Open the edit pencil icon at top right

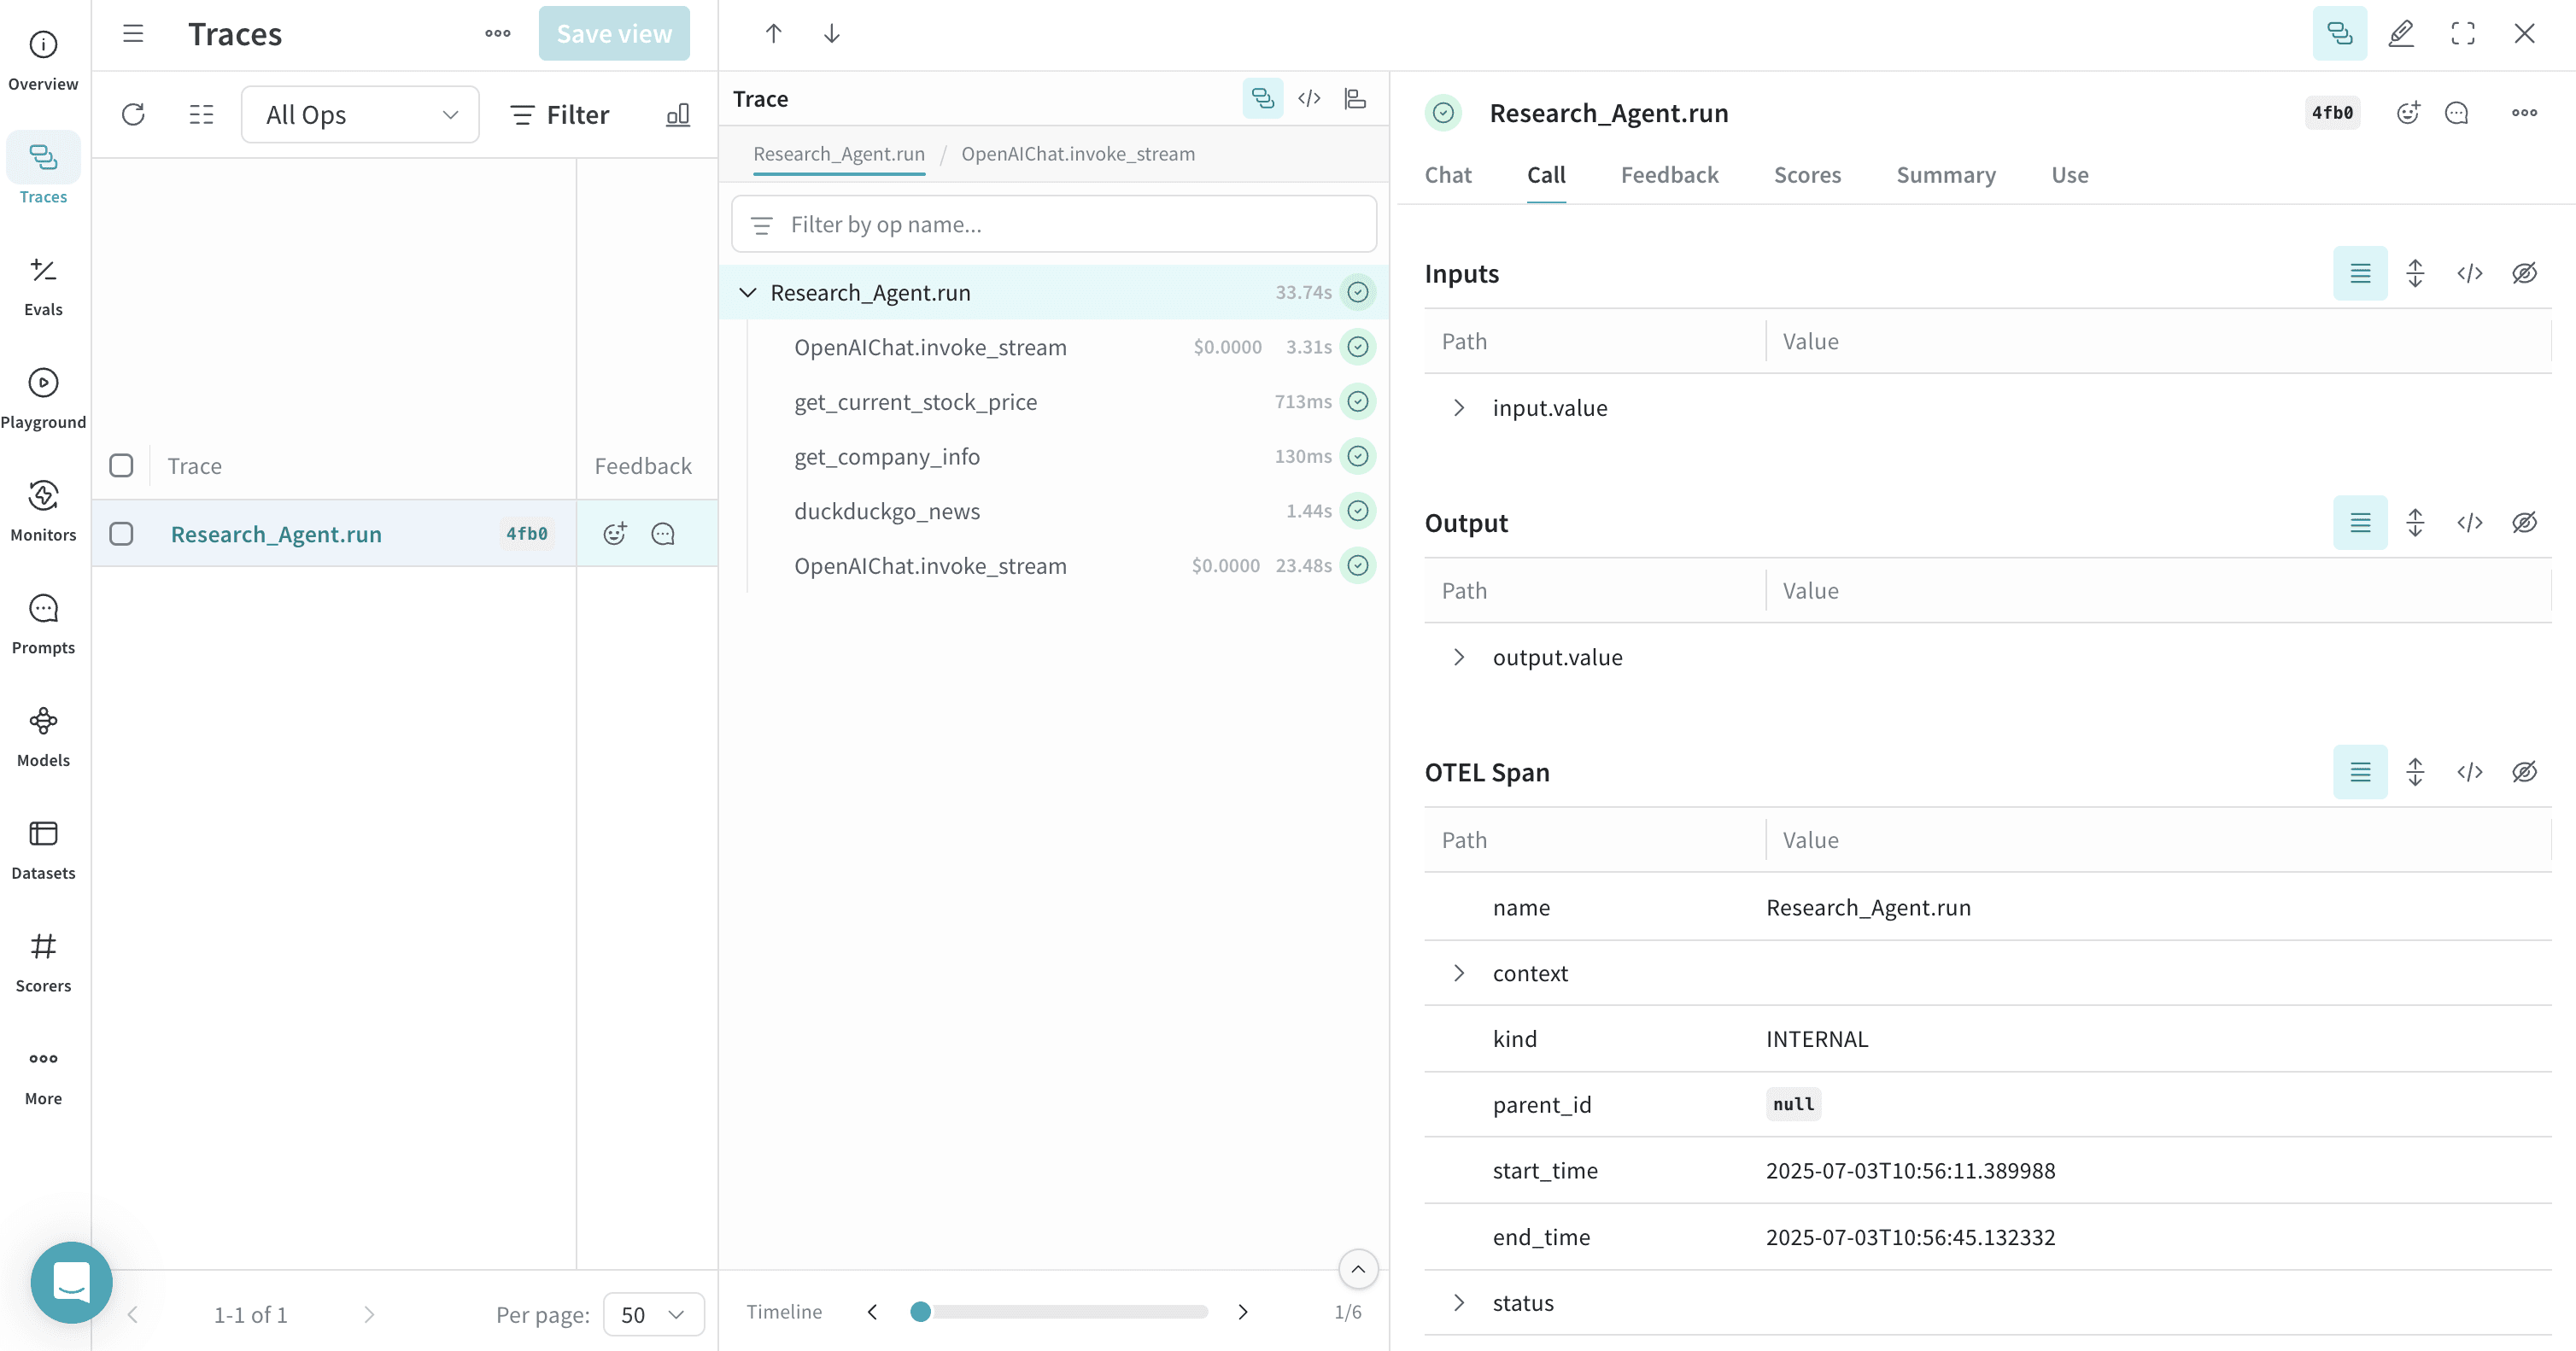pos(2401,33)
